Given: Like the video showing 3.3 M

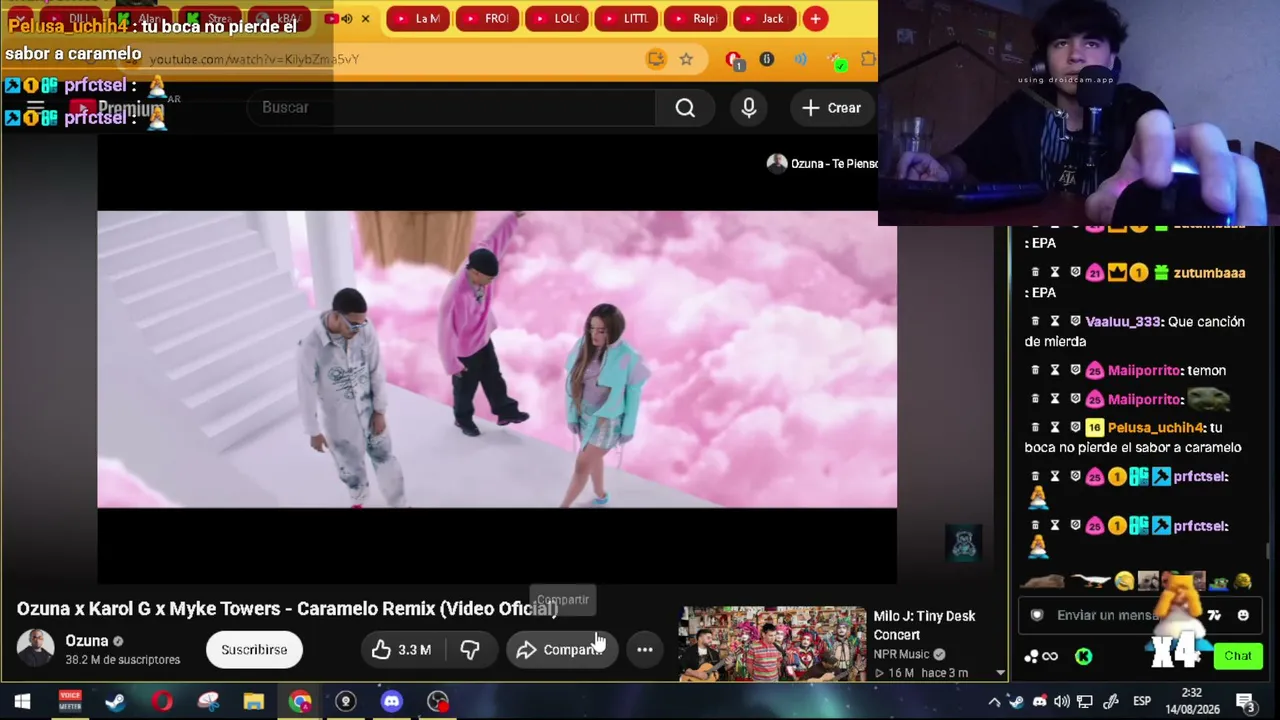Looking at the screenshot, I should click(x=401, y=650).
